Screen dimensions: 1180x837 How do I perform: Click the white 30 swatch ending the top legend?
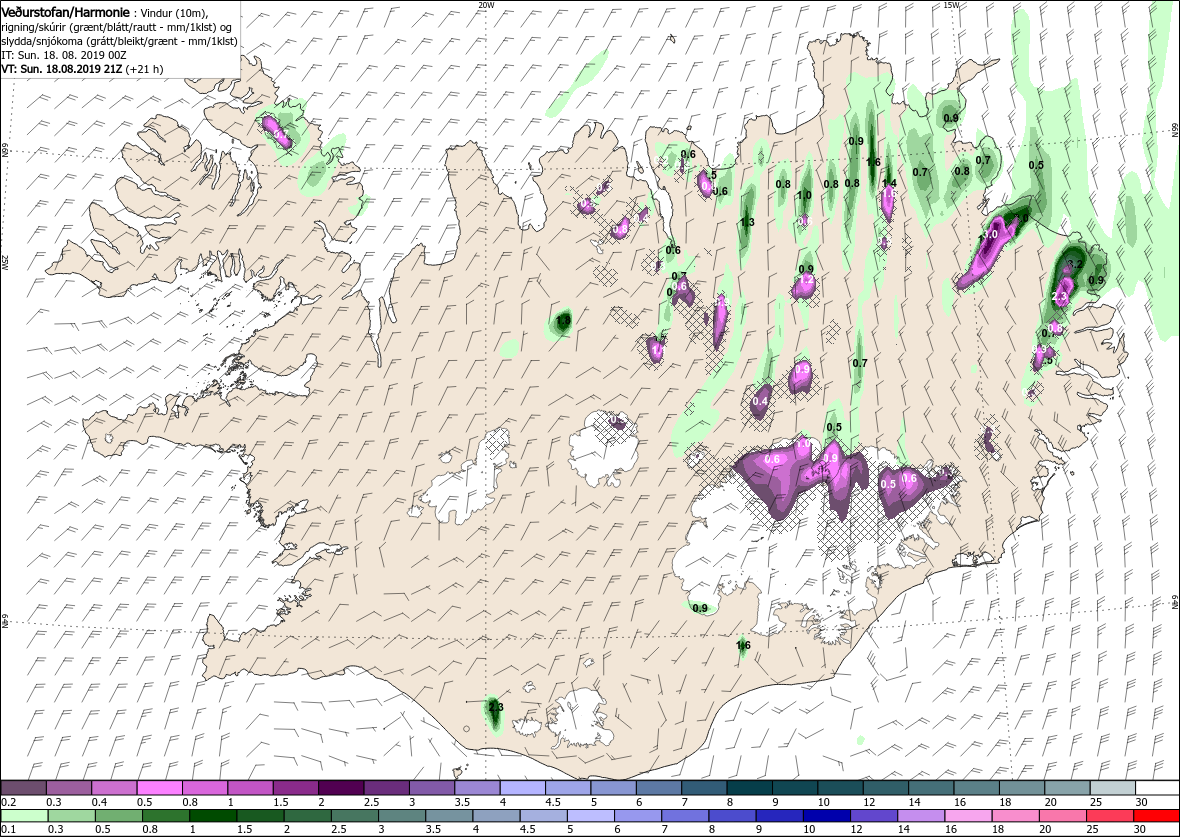point(1156,788)
